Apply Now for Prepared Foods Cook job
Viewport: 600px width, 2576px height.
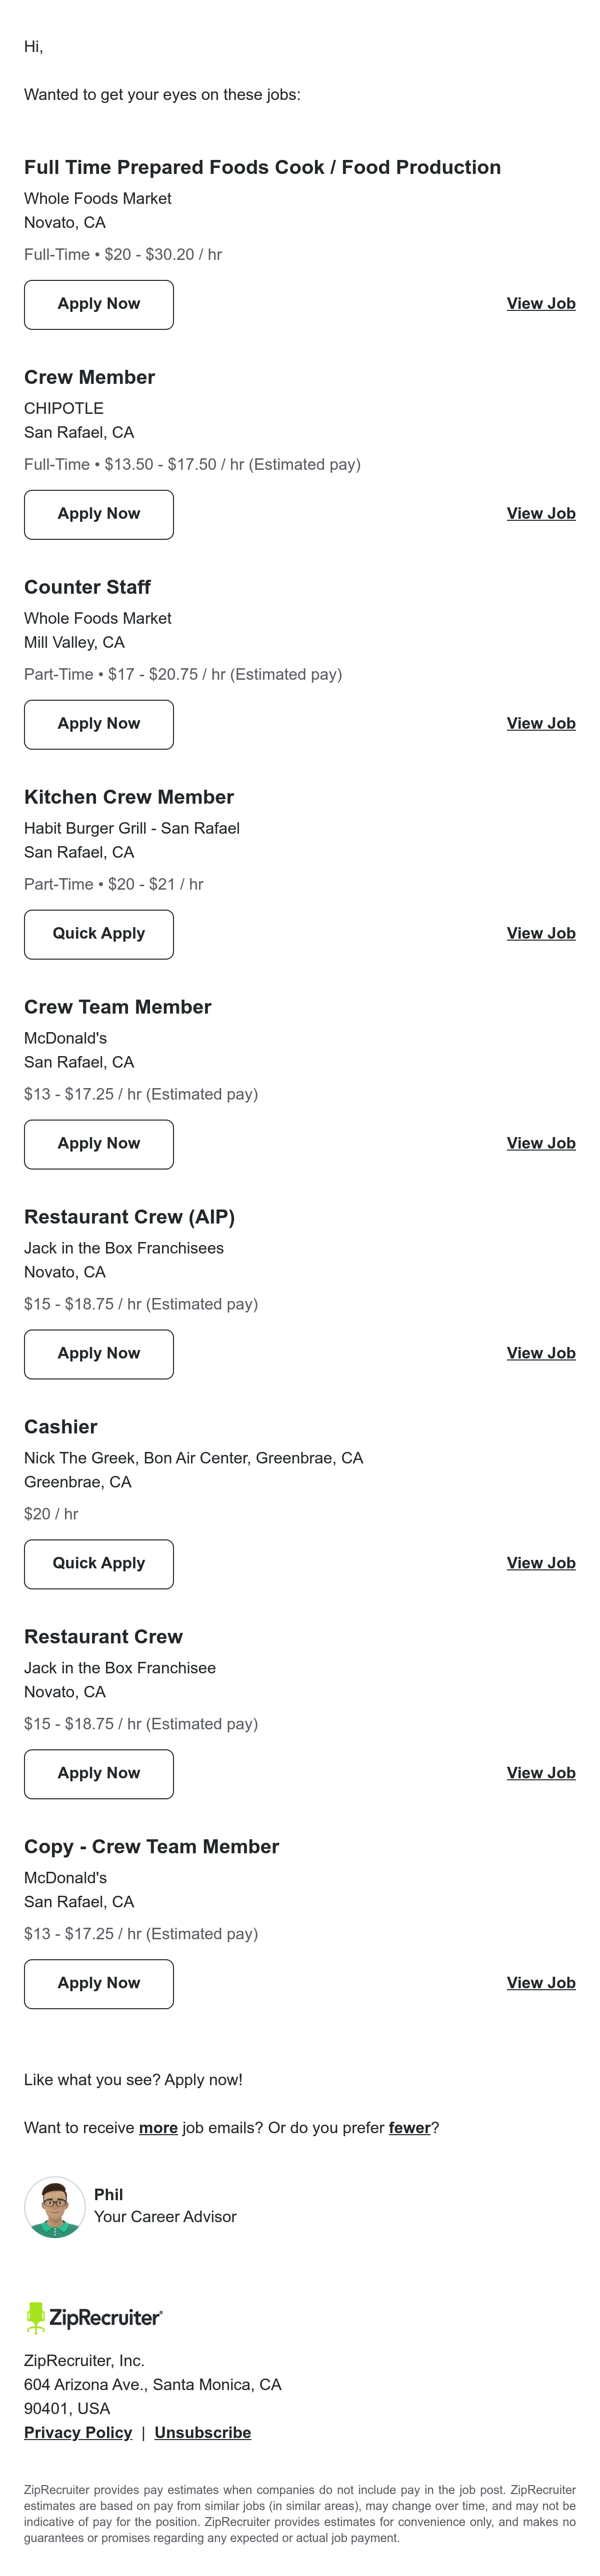pyautogui.click(x=99, y=304)
